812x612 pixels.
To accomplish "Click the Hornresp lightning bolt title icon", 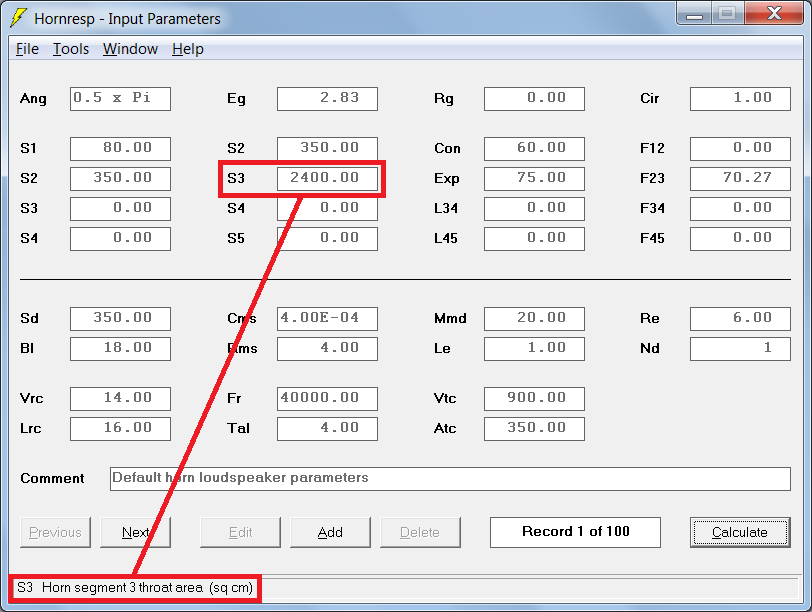I will pos(18,18).
